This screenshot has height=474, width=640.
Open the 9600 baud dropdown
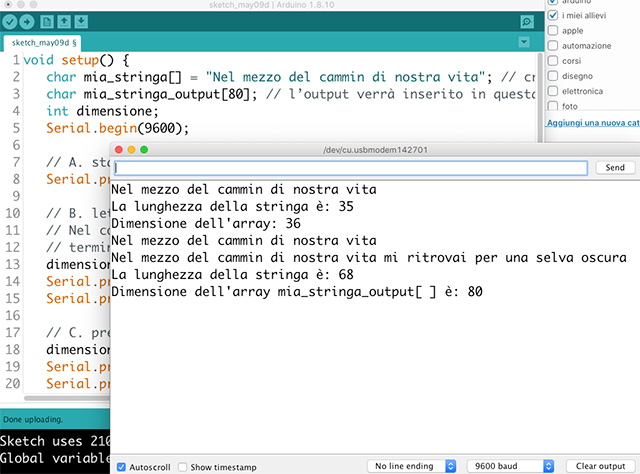click(510, 466)
